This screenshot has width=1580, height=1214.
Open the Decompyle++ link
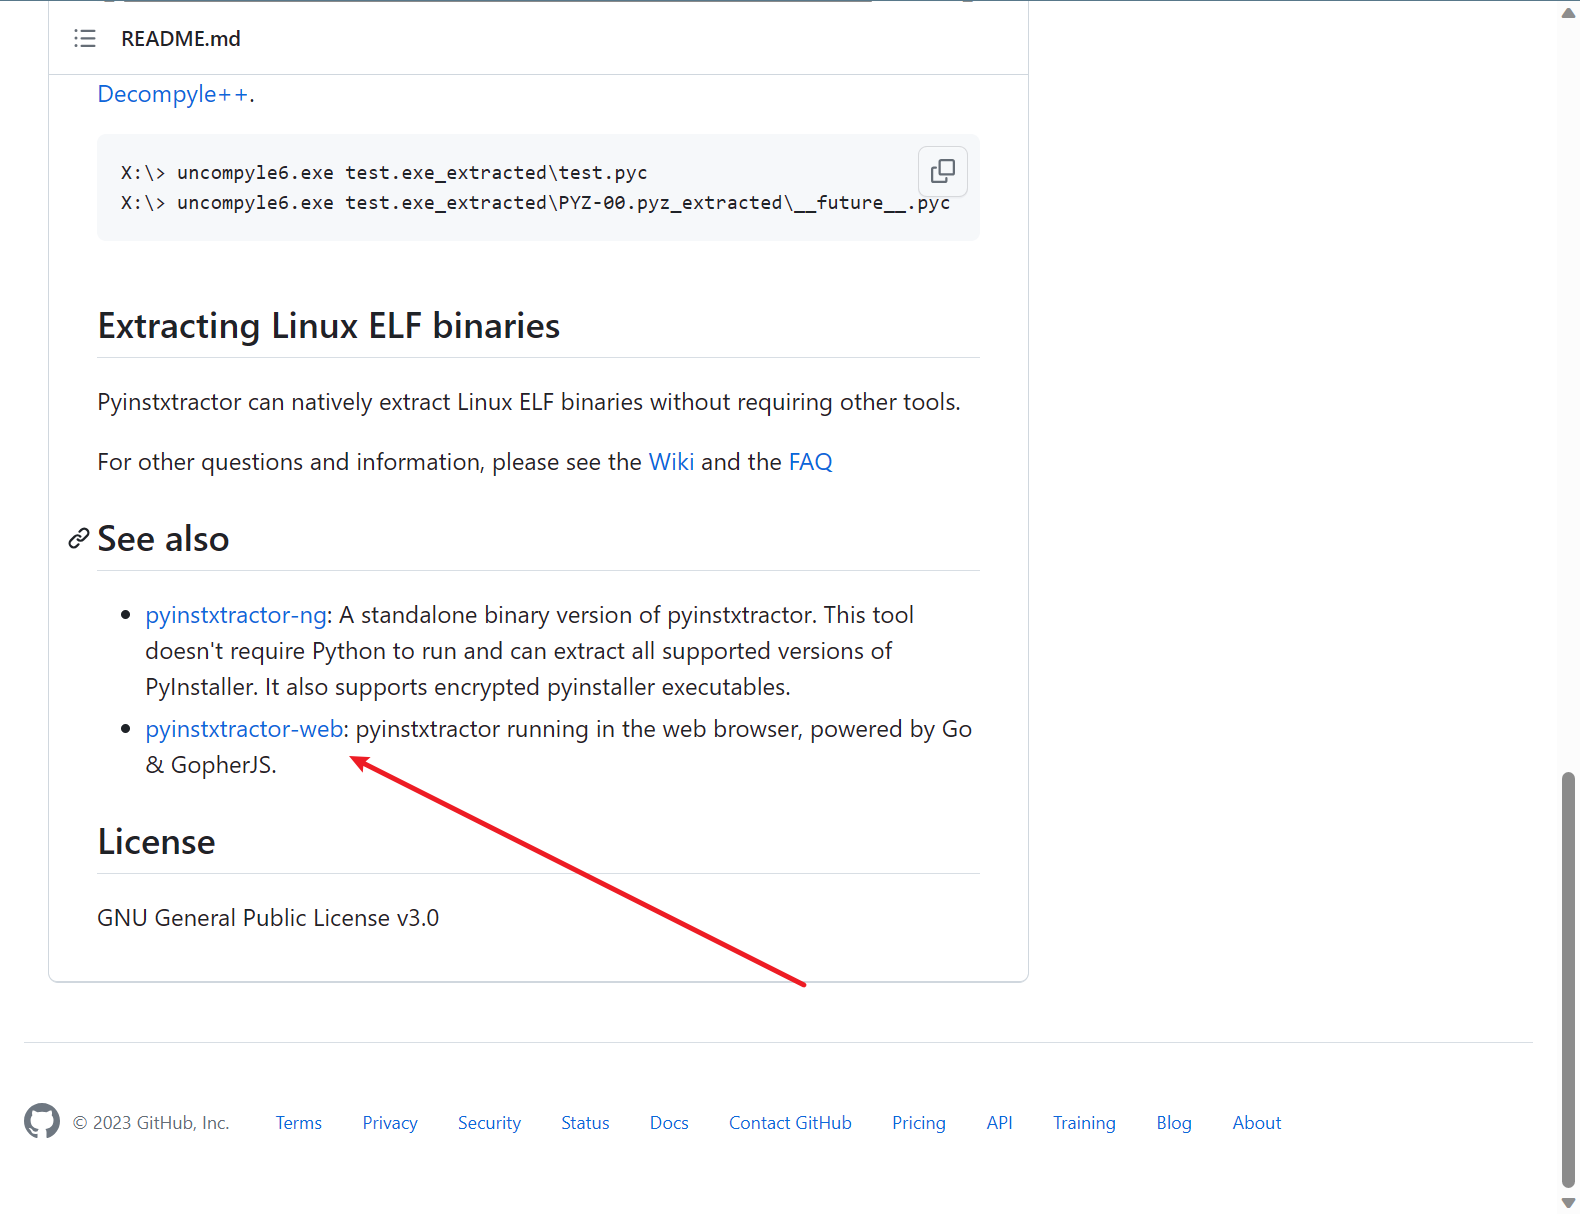173,94
